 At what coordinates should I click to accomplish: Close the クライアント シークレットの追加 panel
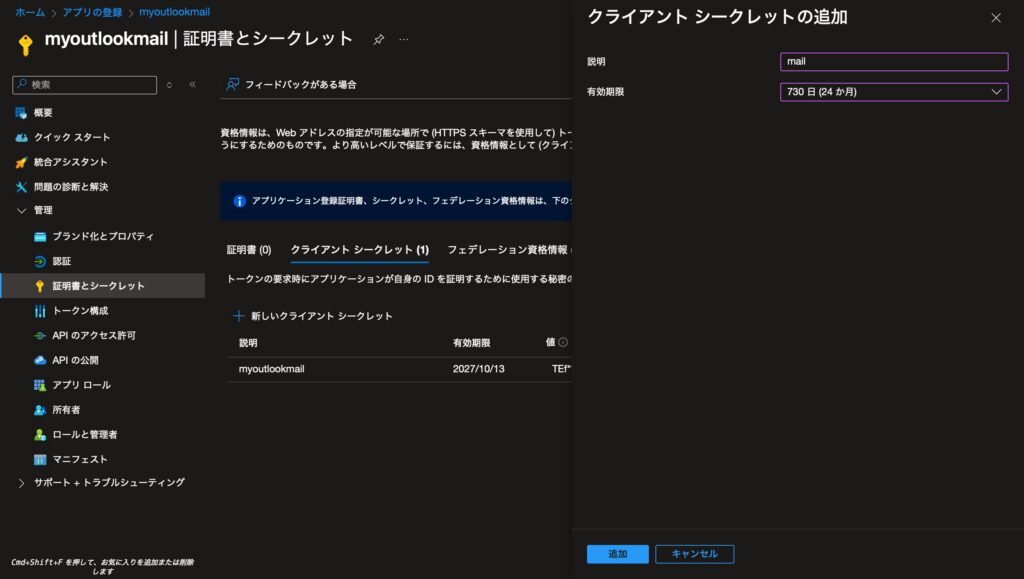(x=995, y=18)
